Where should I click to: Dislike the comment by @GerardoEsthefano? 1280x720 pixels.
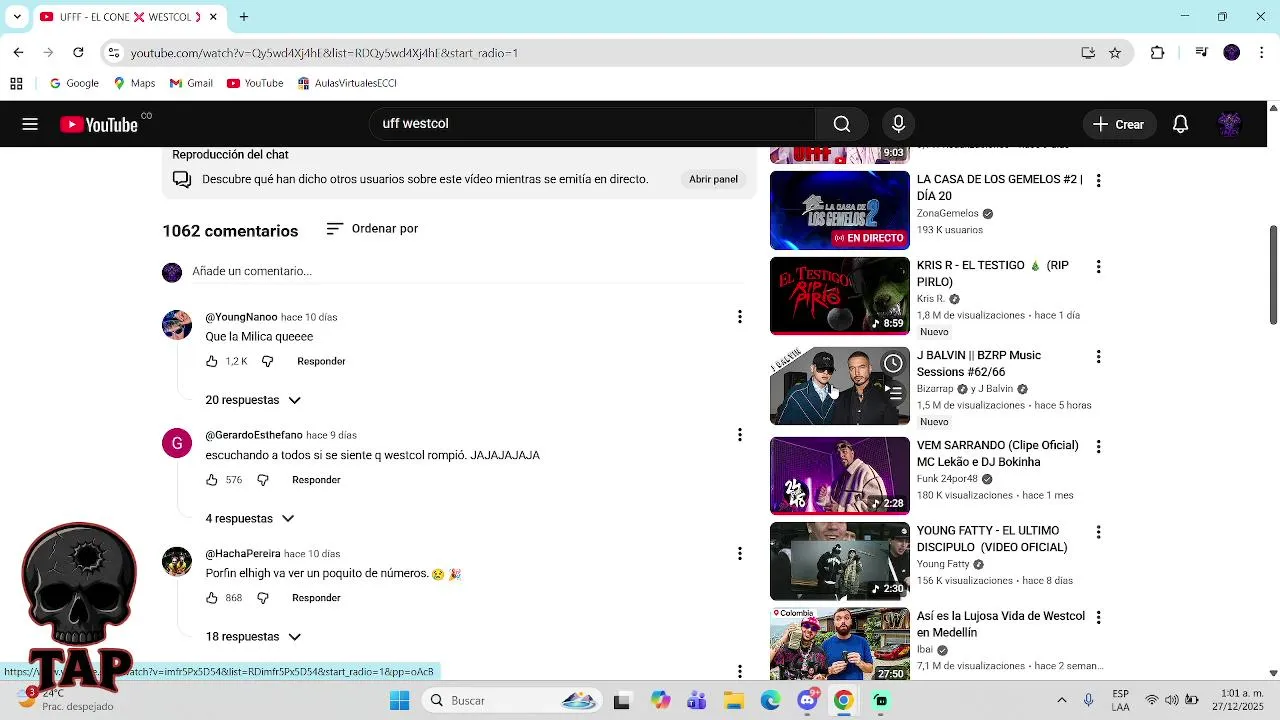pos(263,480)
